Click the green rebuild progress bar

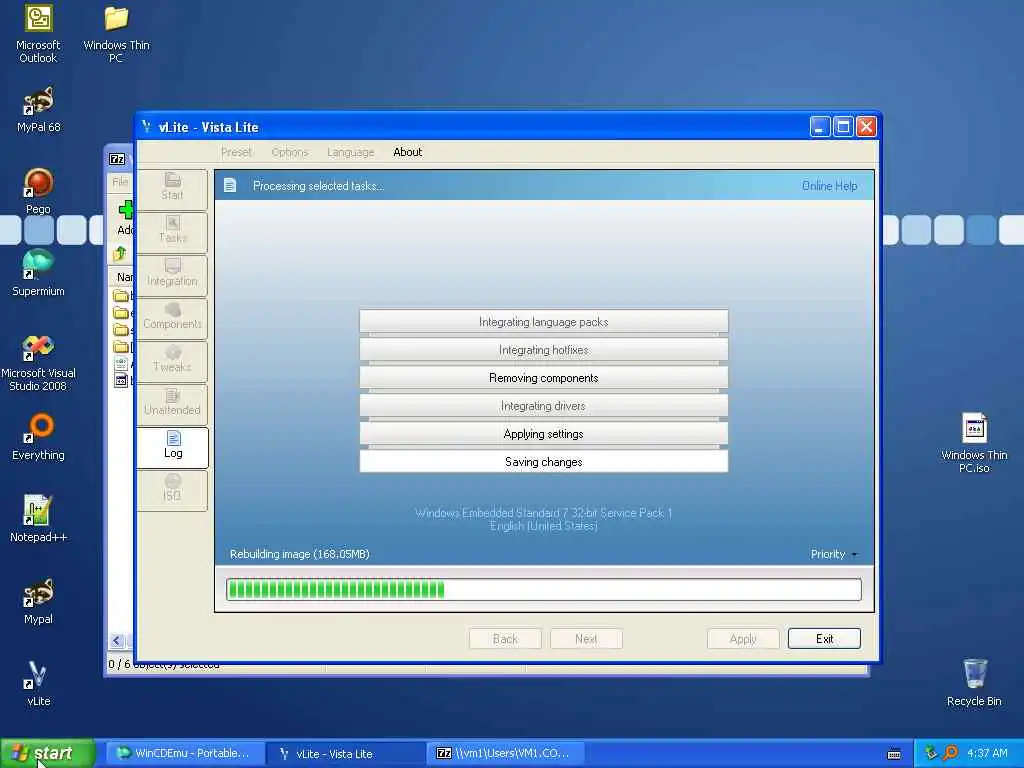coord(543,589)
